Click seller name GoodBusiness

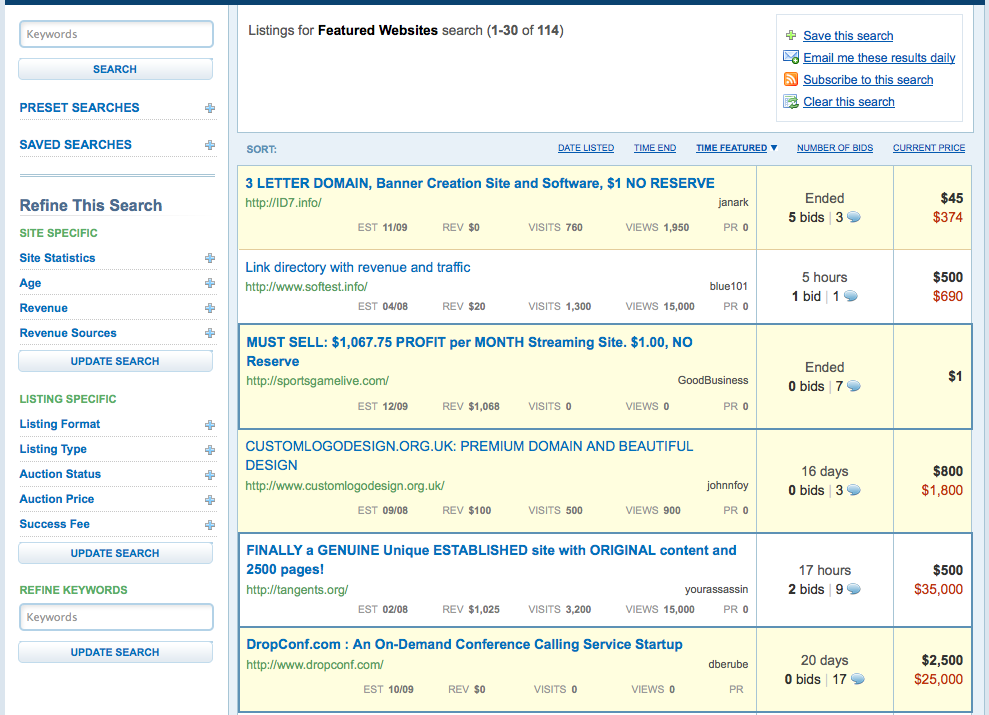point(713,380)
